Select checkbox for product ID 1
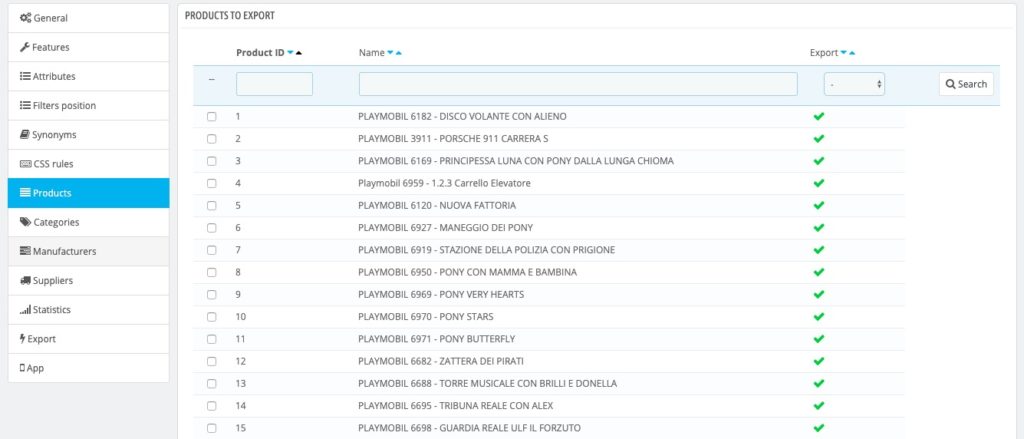 pos(212,116)
